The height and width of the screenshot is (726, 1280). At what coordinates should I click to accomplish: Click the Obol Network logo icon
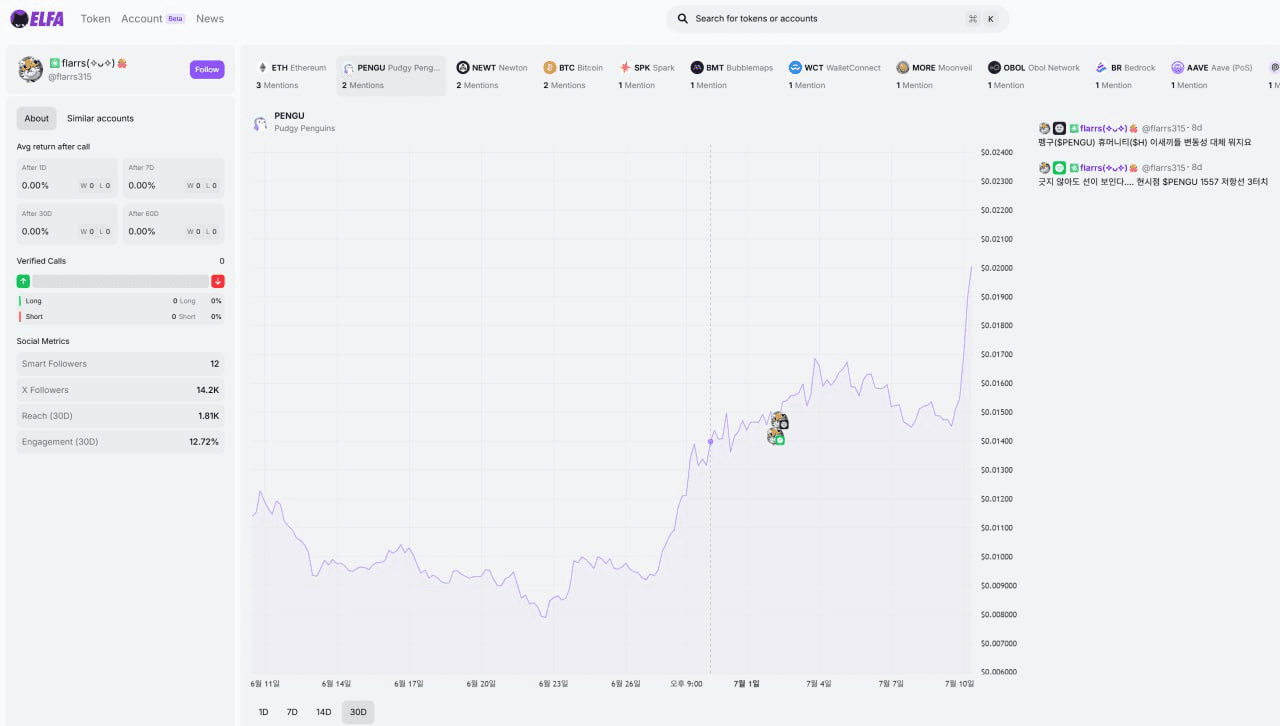[994, 68]
